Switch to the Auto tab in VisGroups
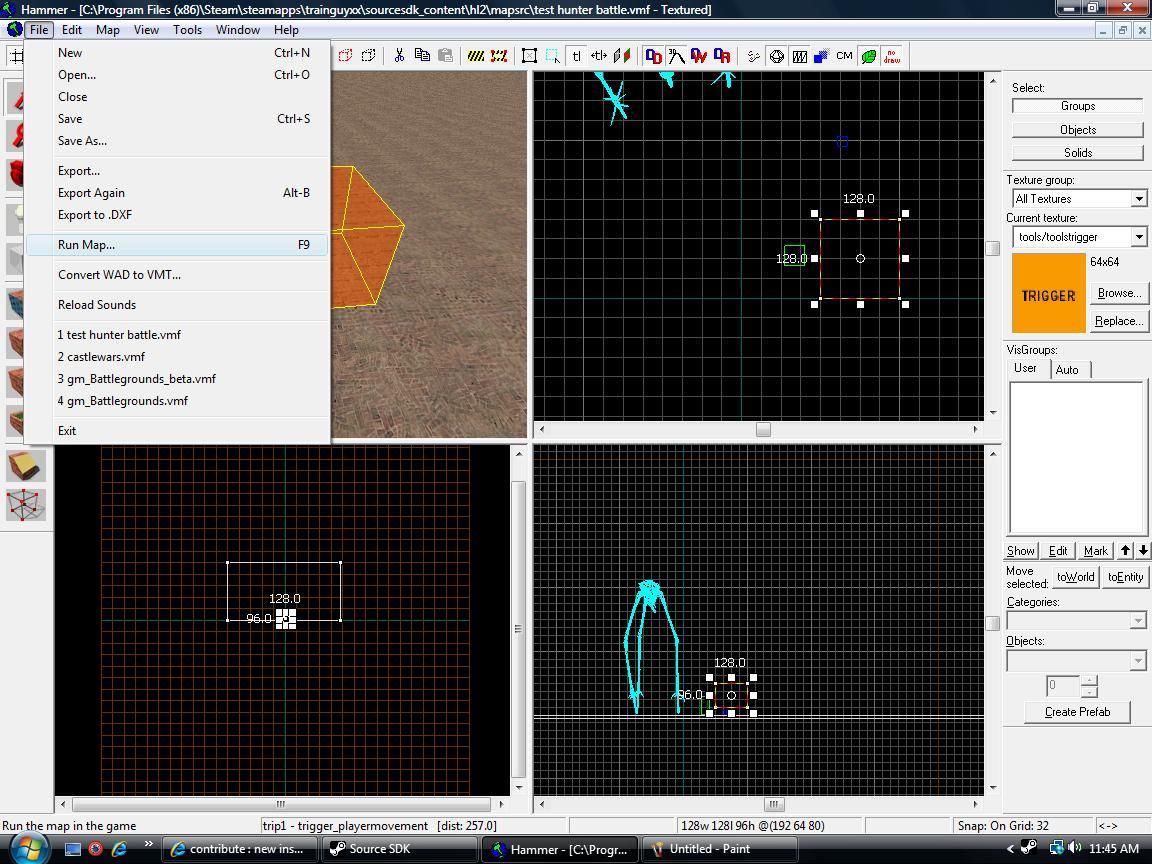Viewport: 1152px width, 864px height. click(x=1069, y=369)
